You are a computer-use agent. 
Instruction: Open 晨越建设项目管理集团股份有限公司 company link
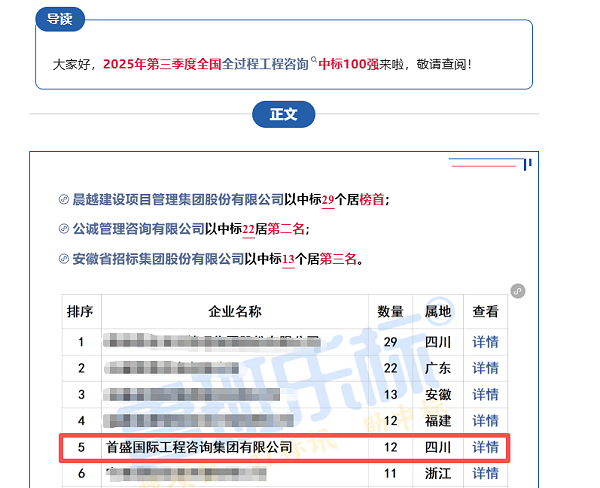tap(178, 200)
